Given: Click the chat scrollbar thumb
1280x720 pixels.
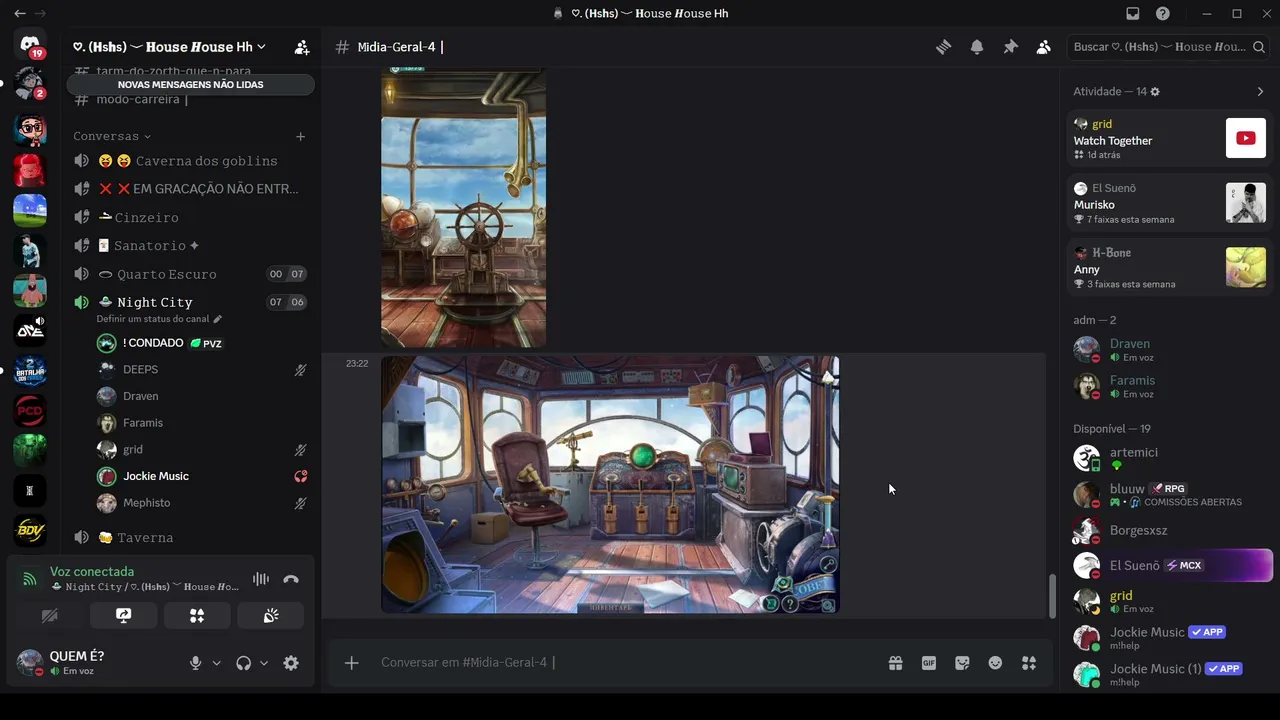Looking at the screenshot, I should (1051, 597).
